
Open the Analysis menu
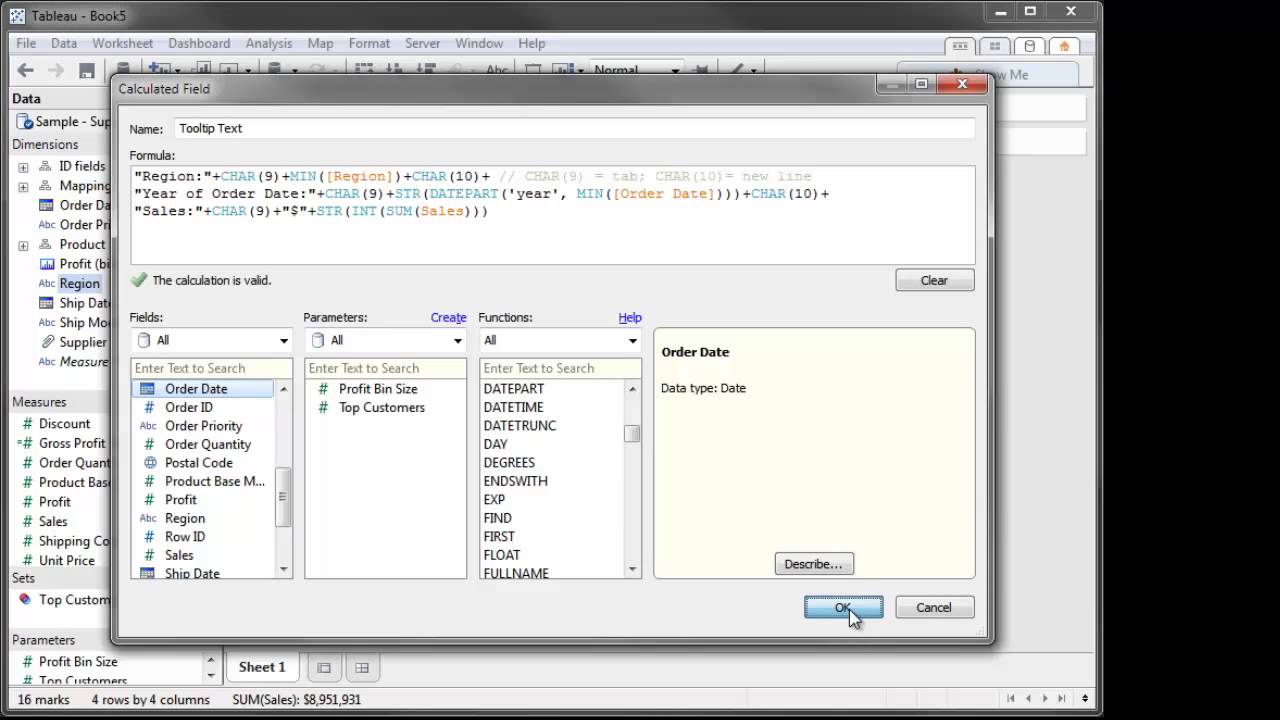(269, 43)
